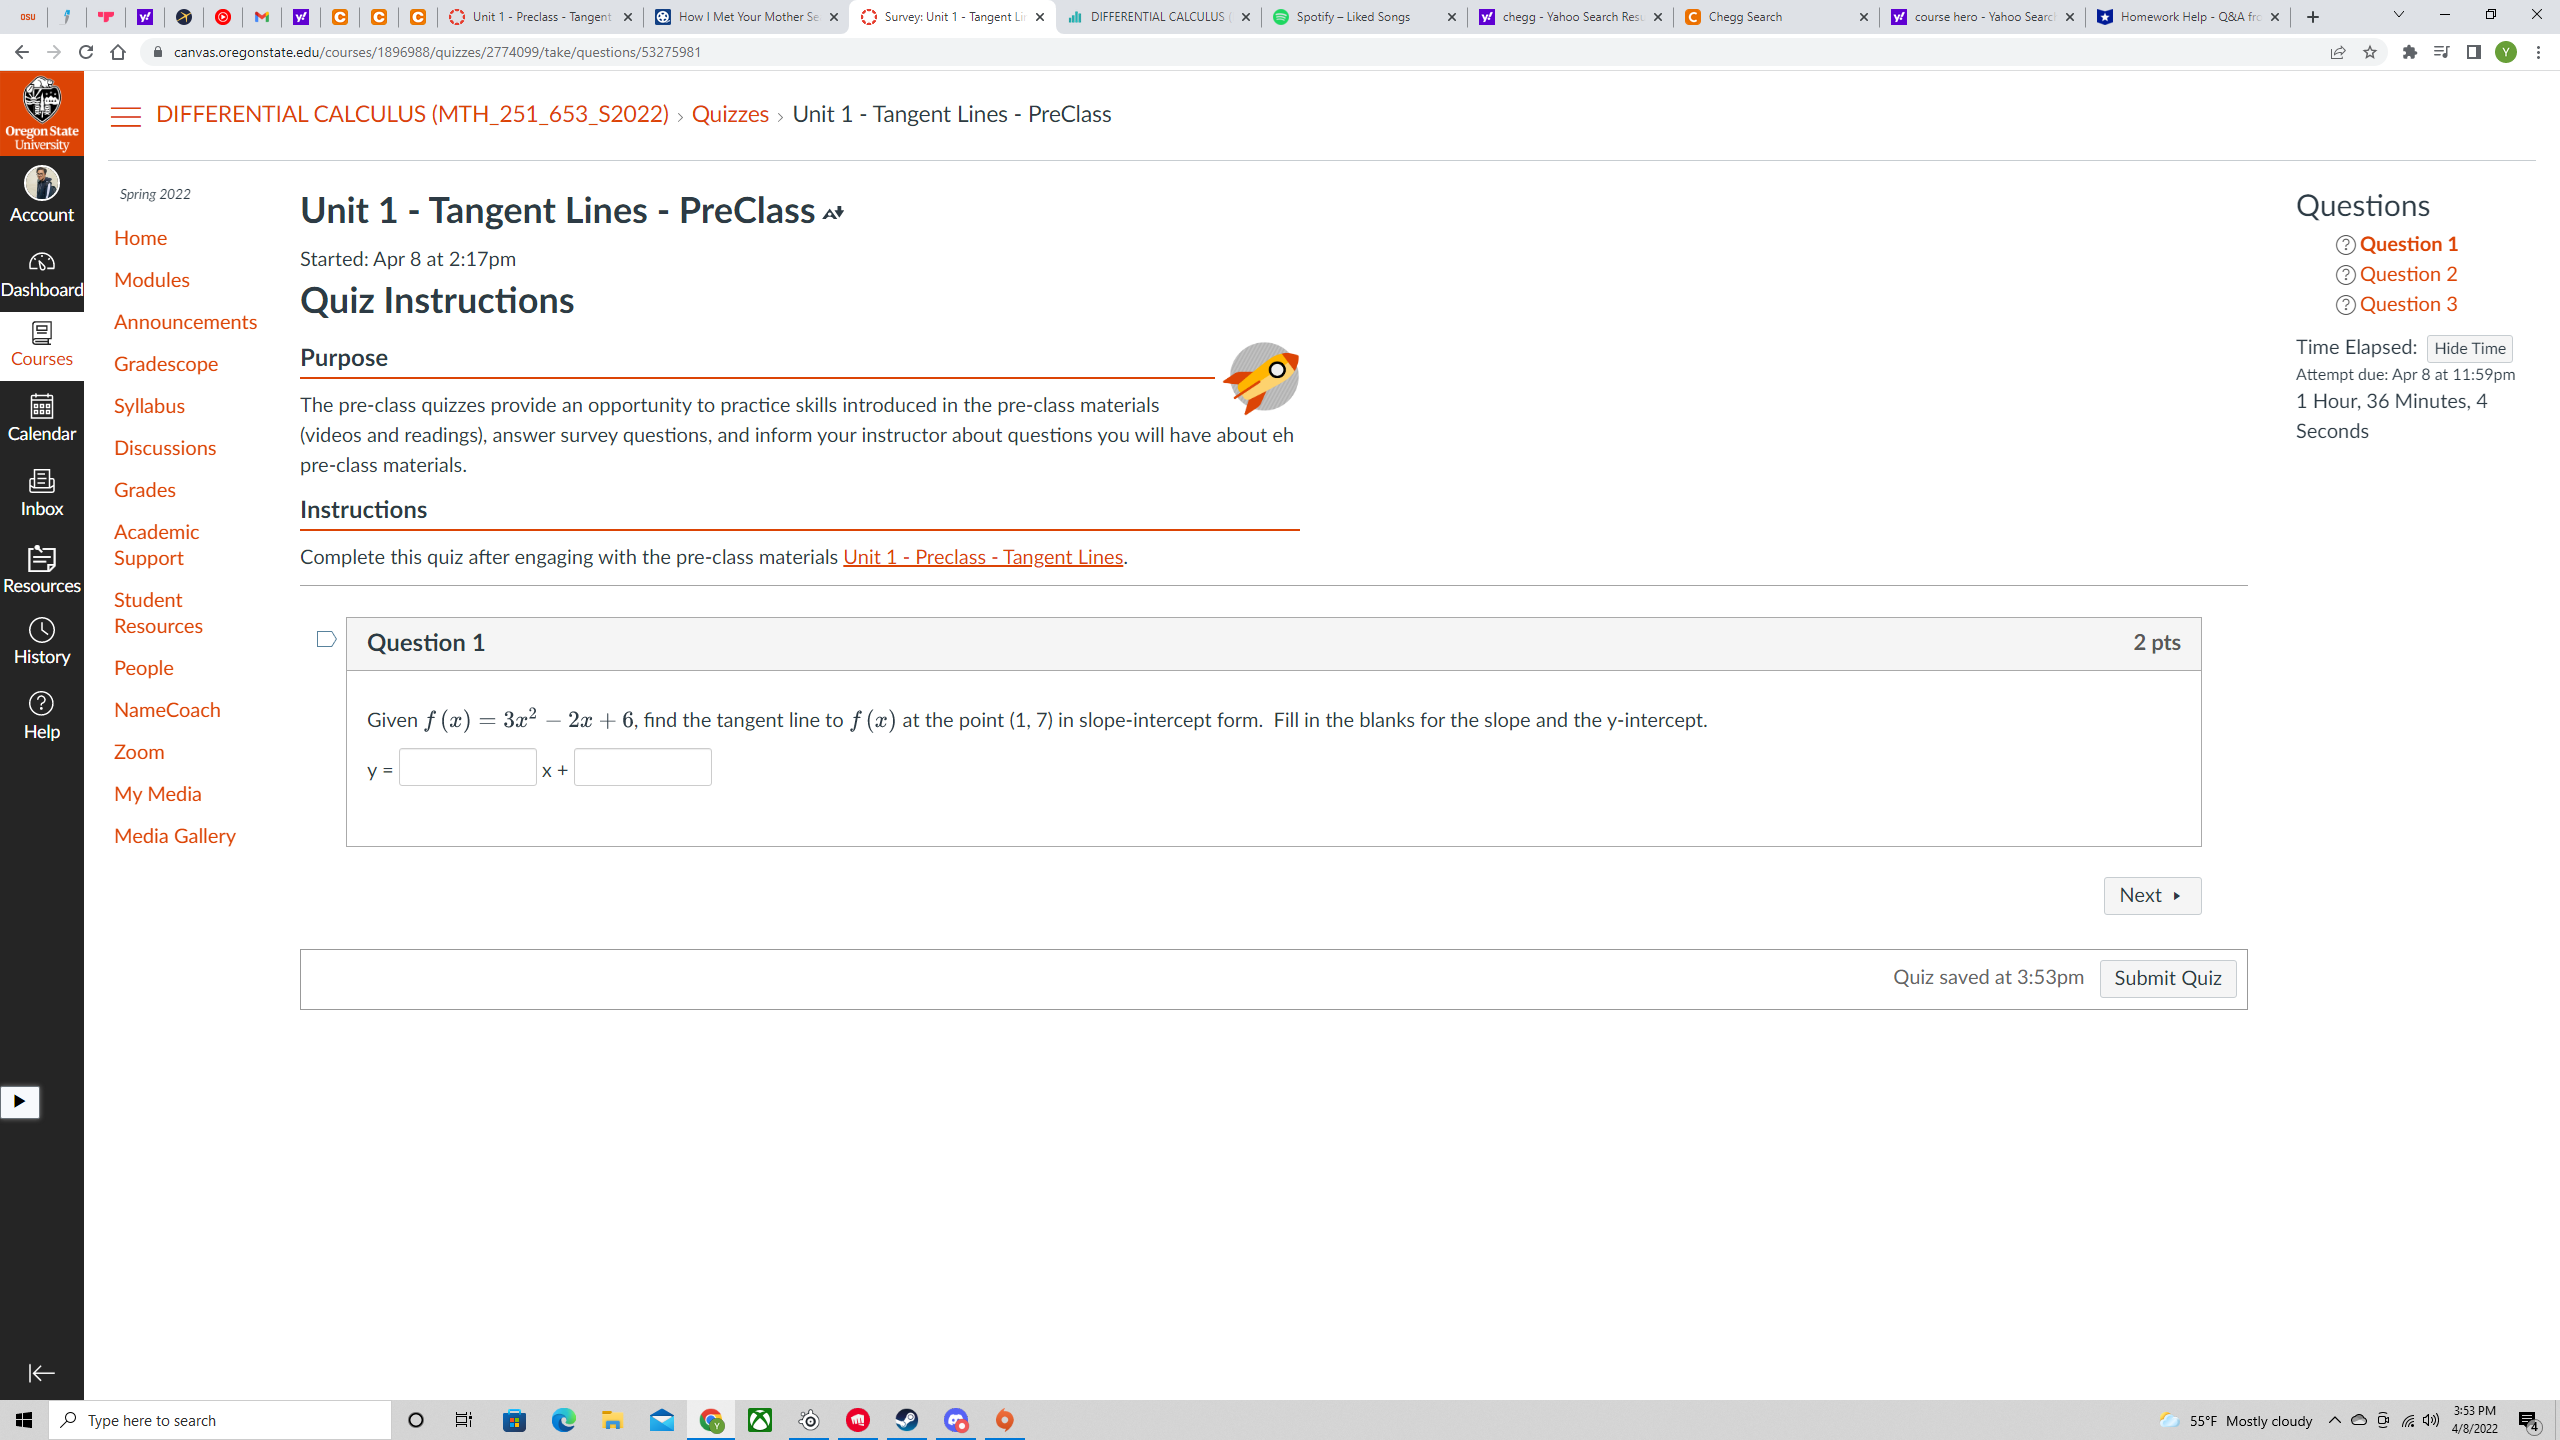Open Unit 1 - Preclass - Tangent Lines link
The width and height of the screenshot is (2560, 1440).
click(982, 557)
